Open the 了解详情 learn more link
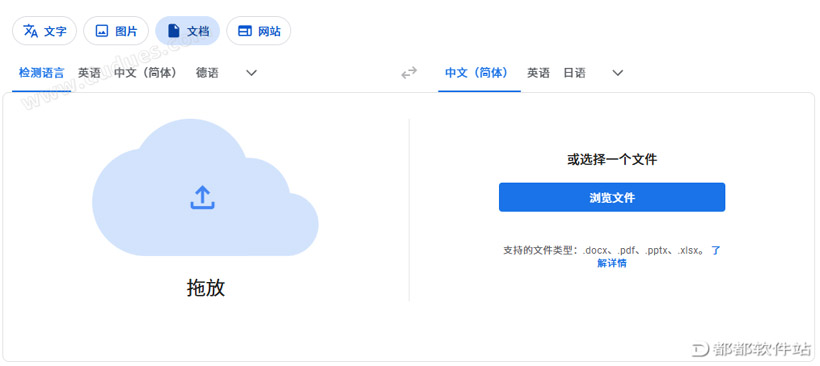Viewport: 820px width, 366px height. 612,263
